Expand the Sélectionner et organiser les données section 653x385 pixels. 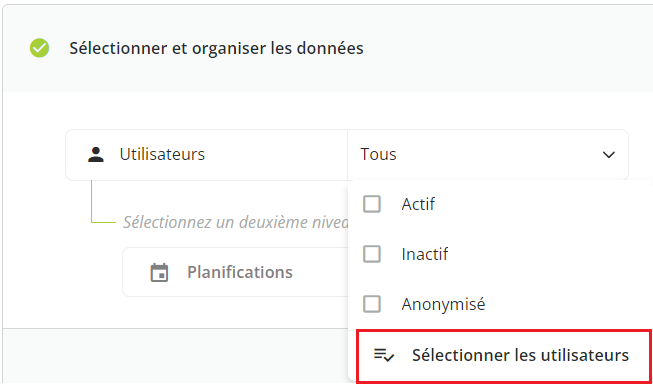pos(216,48)
